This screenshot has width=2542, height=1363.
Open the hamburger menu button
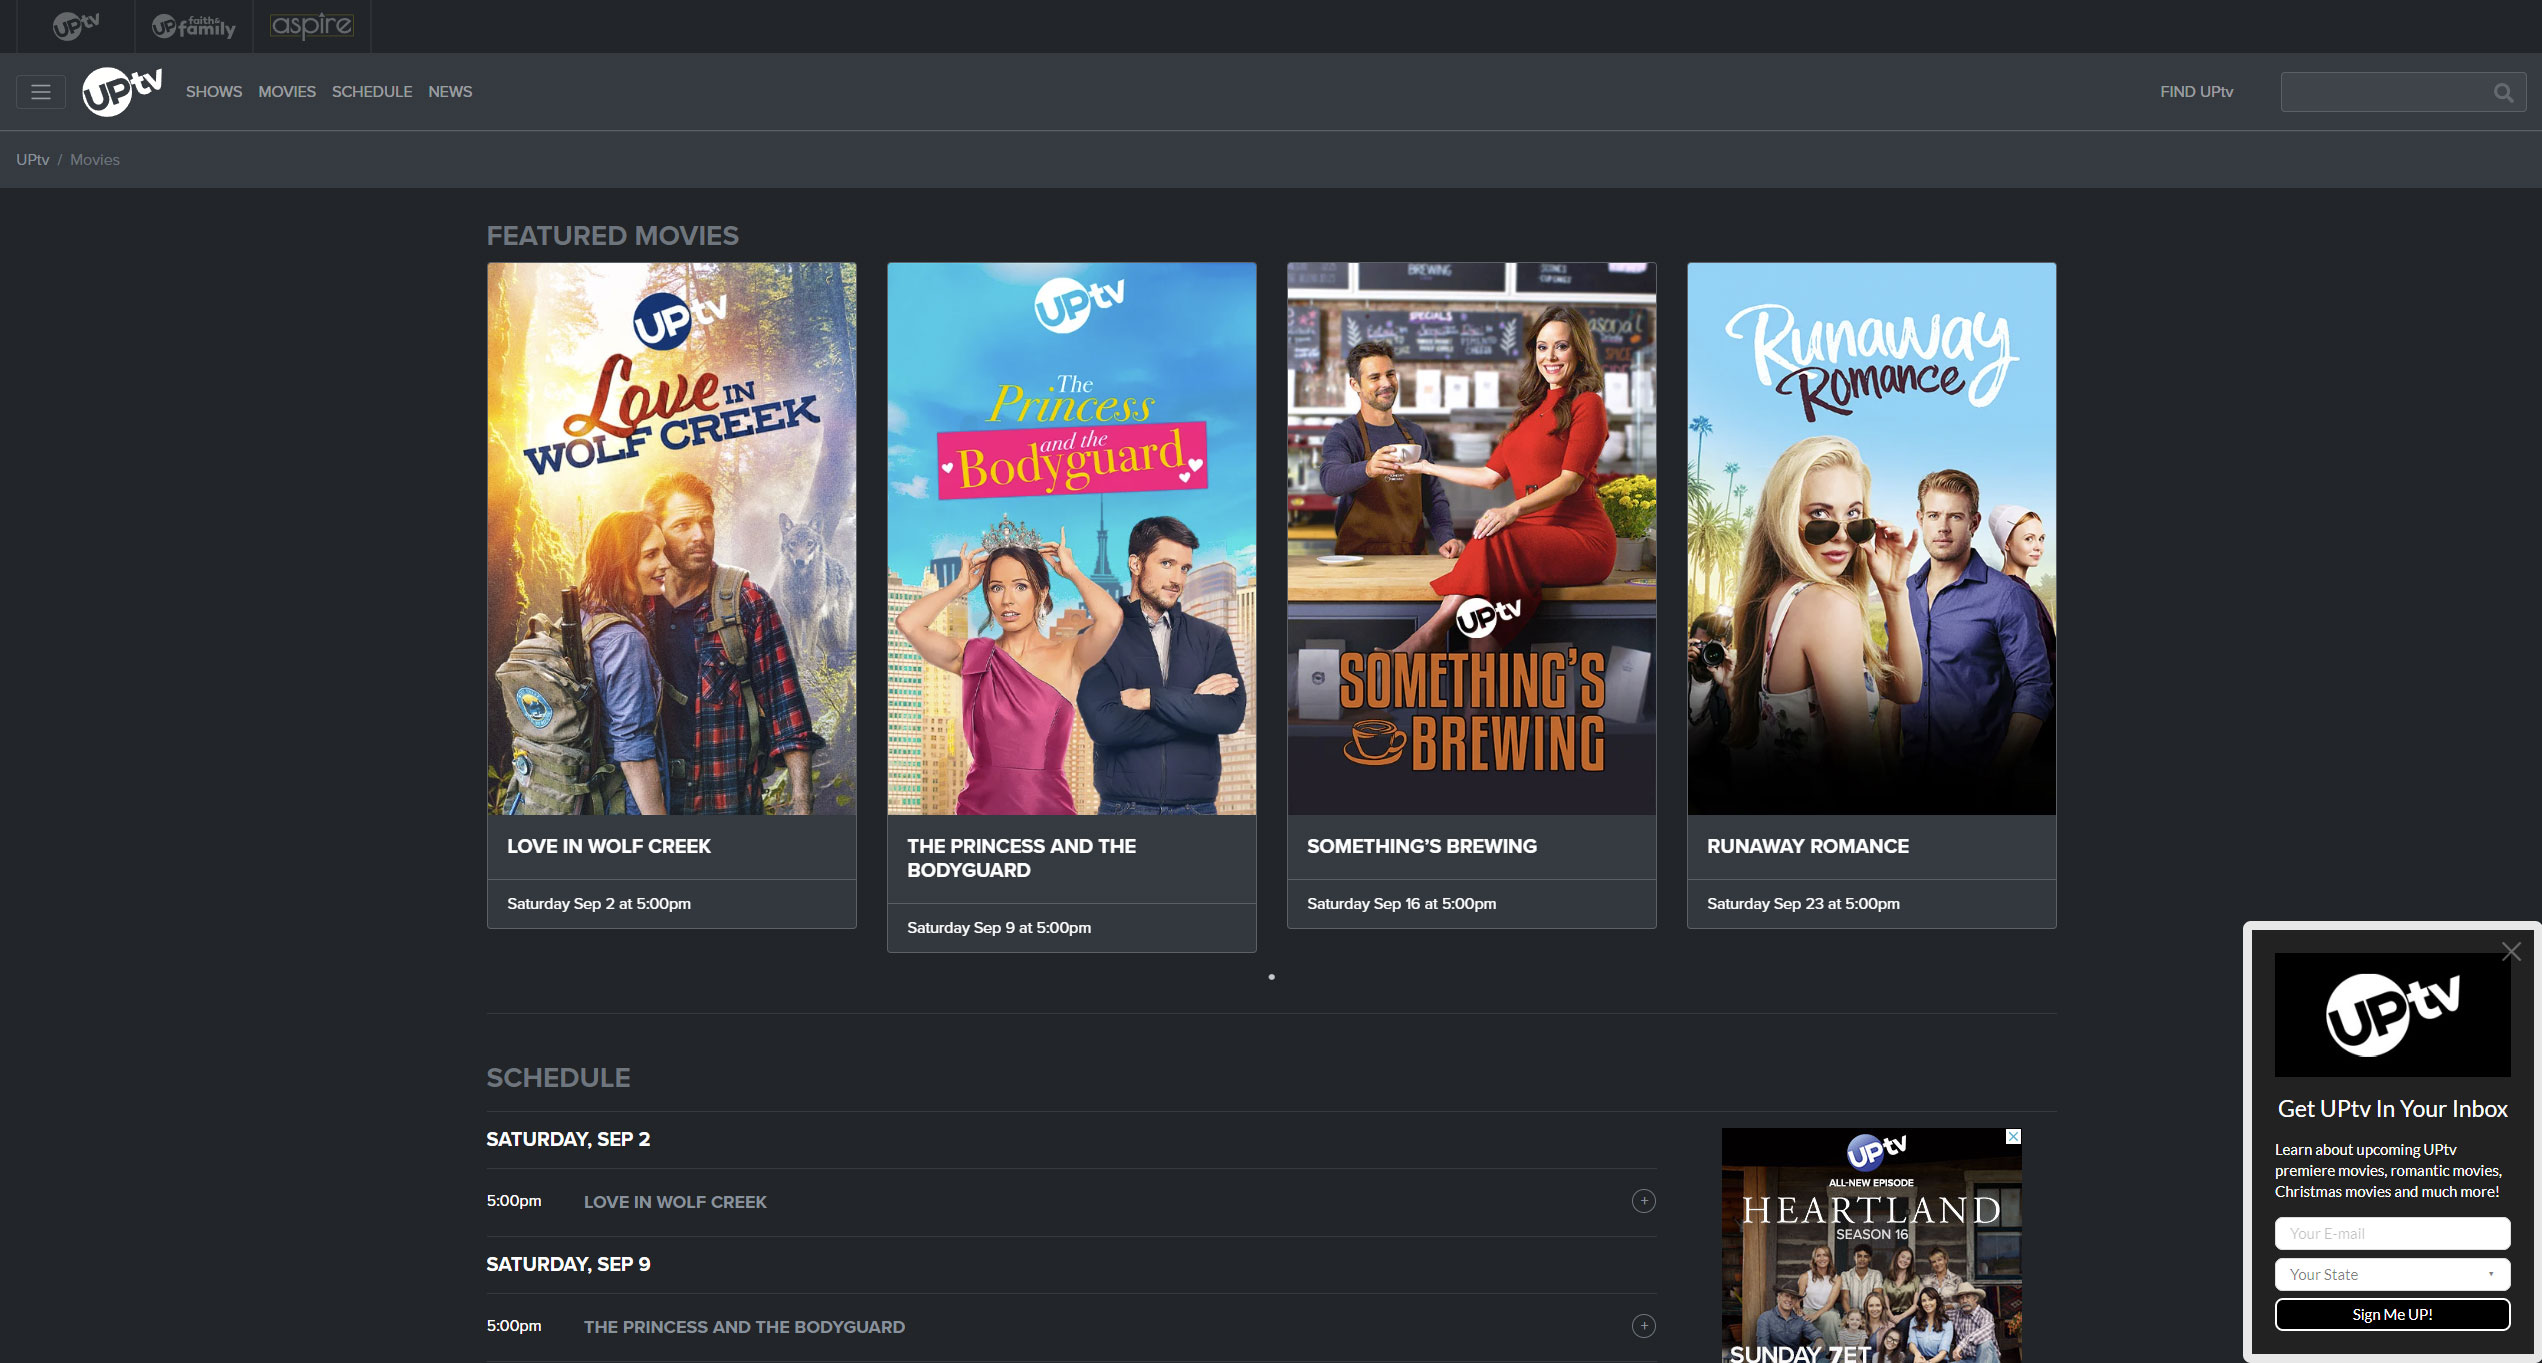(41, 92)
